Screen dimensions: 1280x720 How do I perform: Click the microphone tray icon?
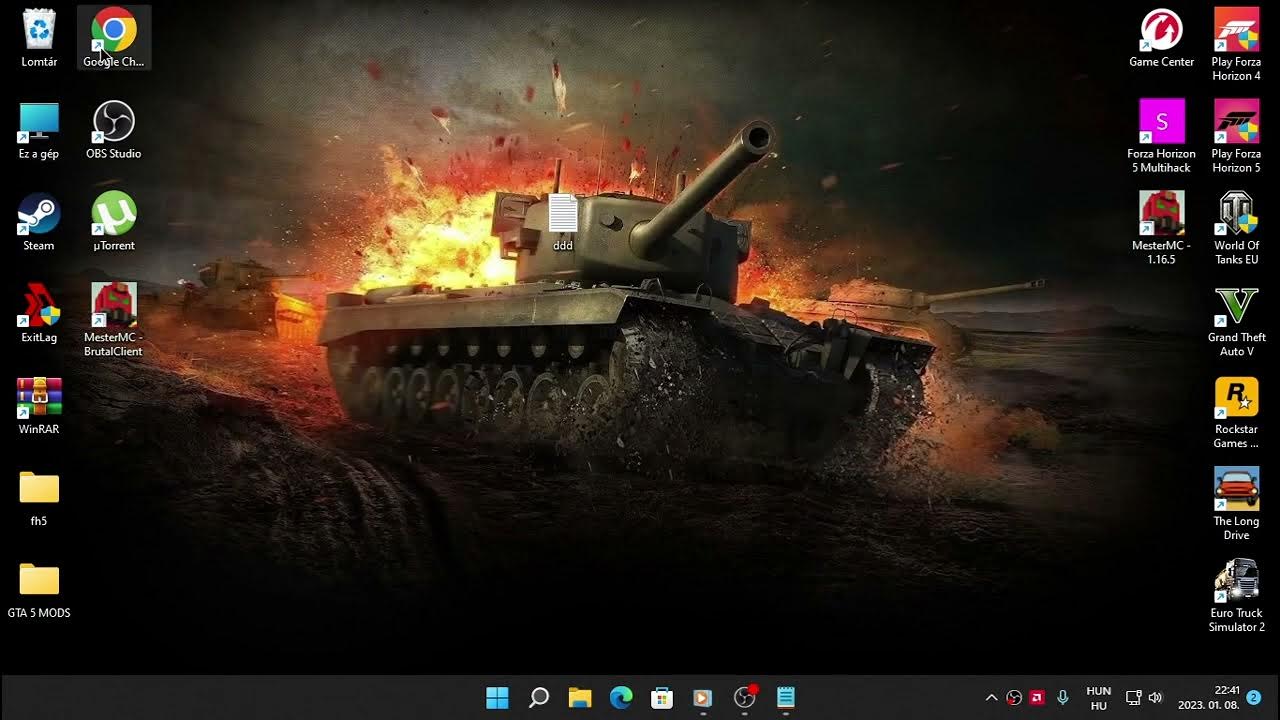click(x=1062, y=698)
